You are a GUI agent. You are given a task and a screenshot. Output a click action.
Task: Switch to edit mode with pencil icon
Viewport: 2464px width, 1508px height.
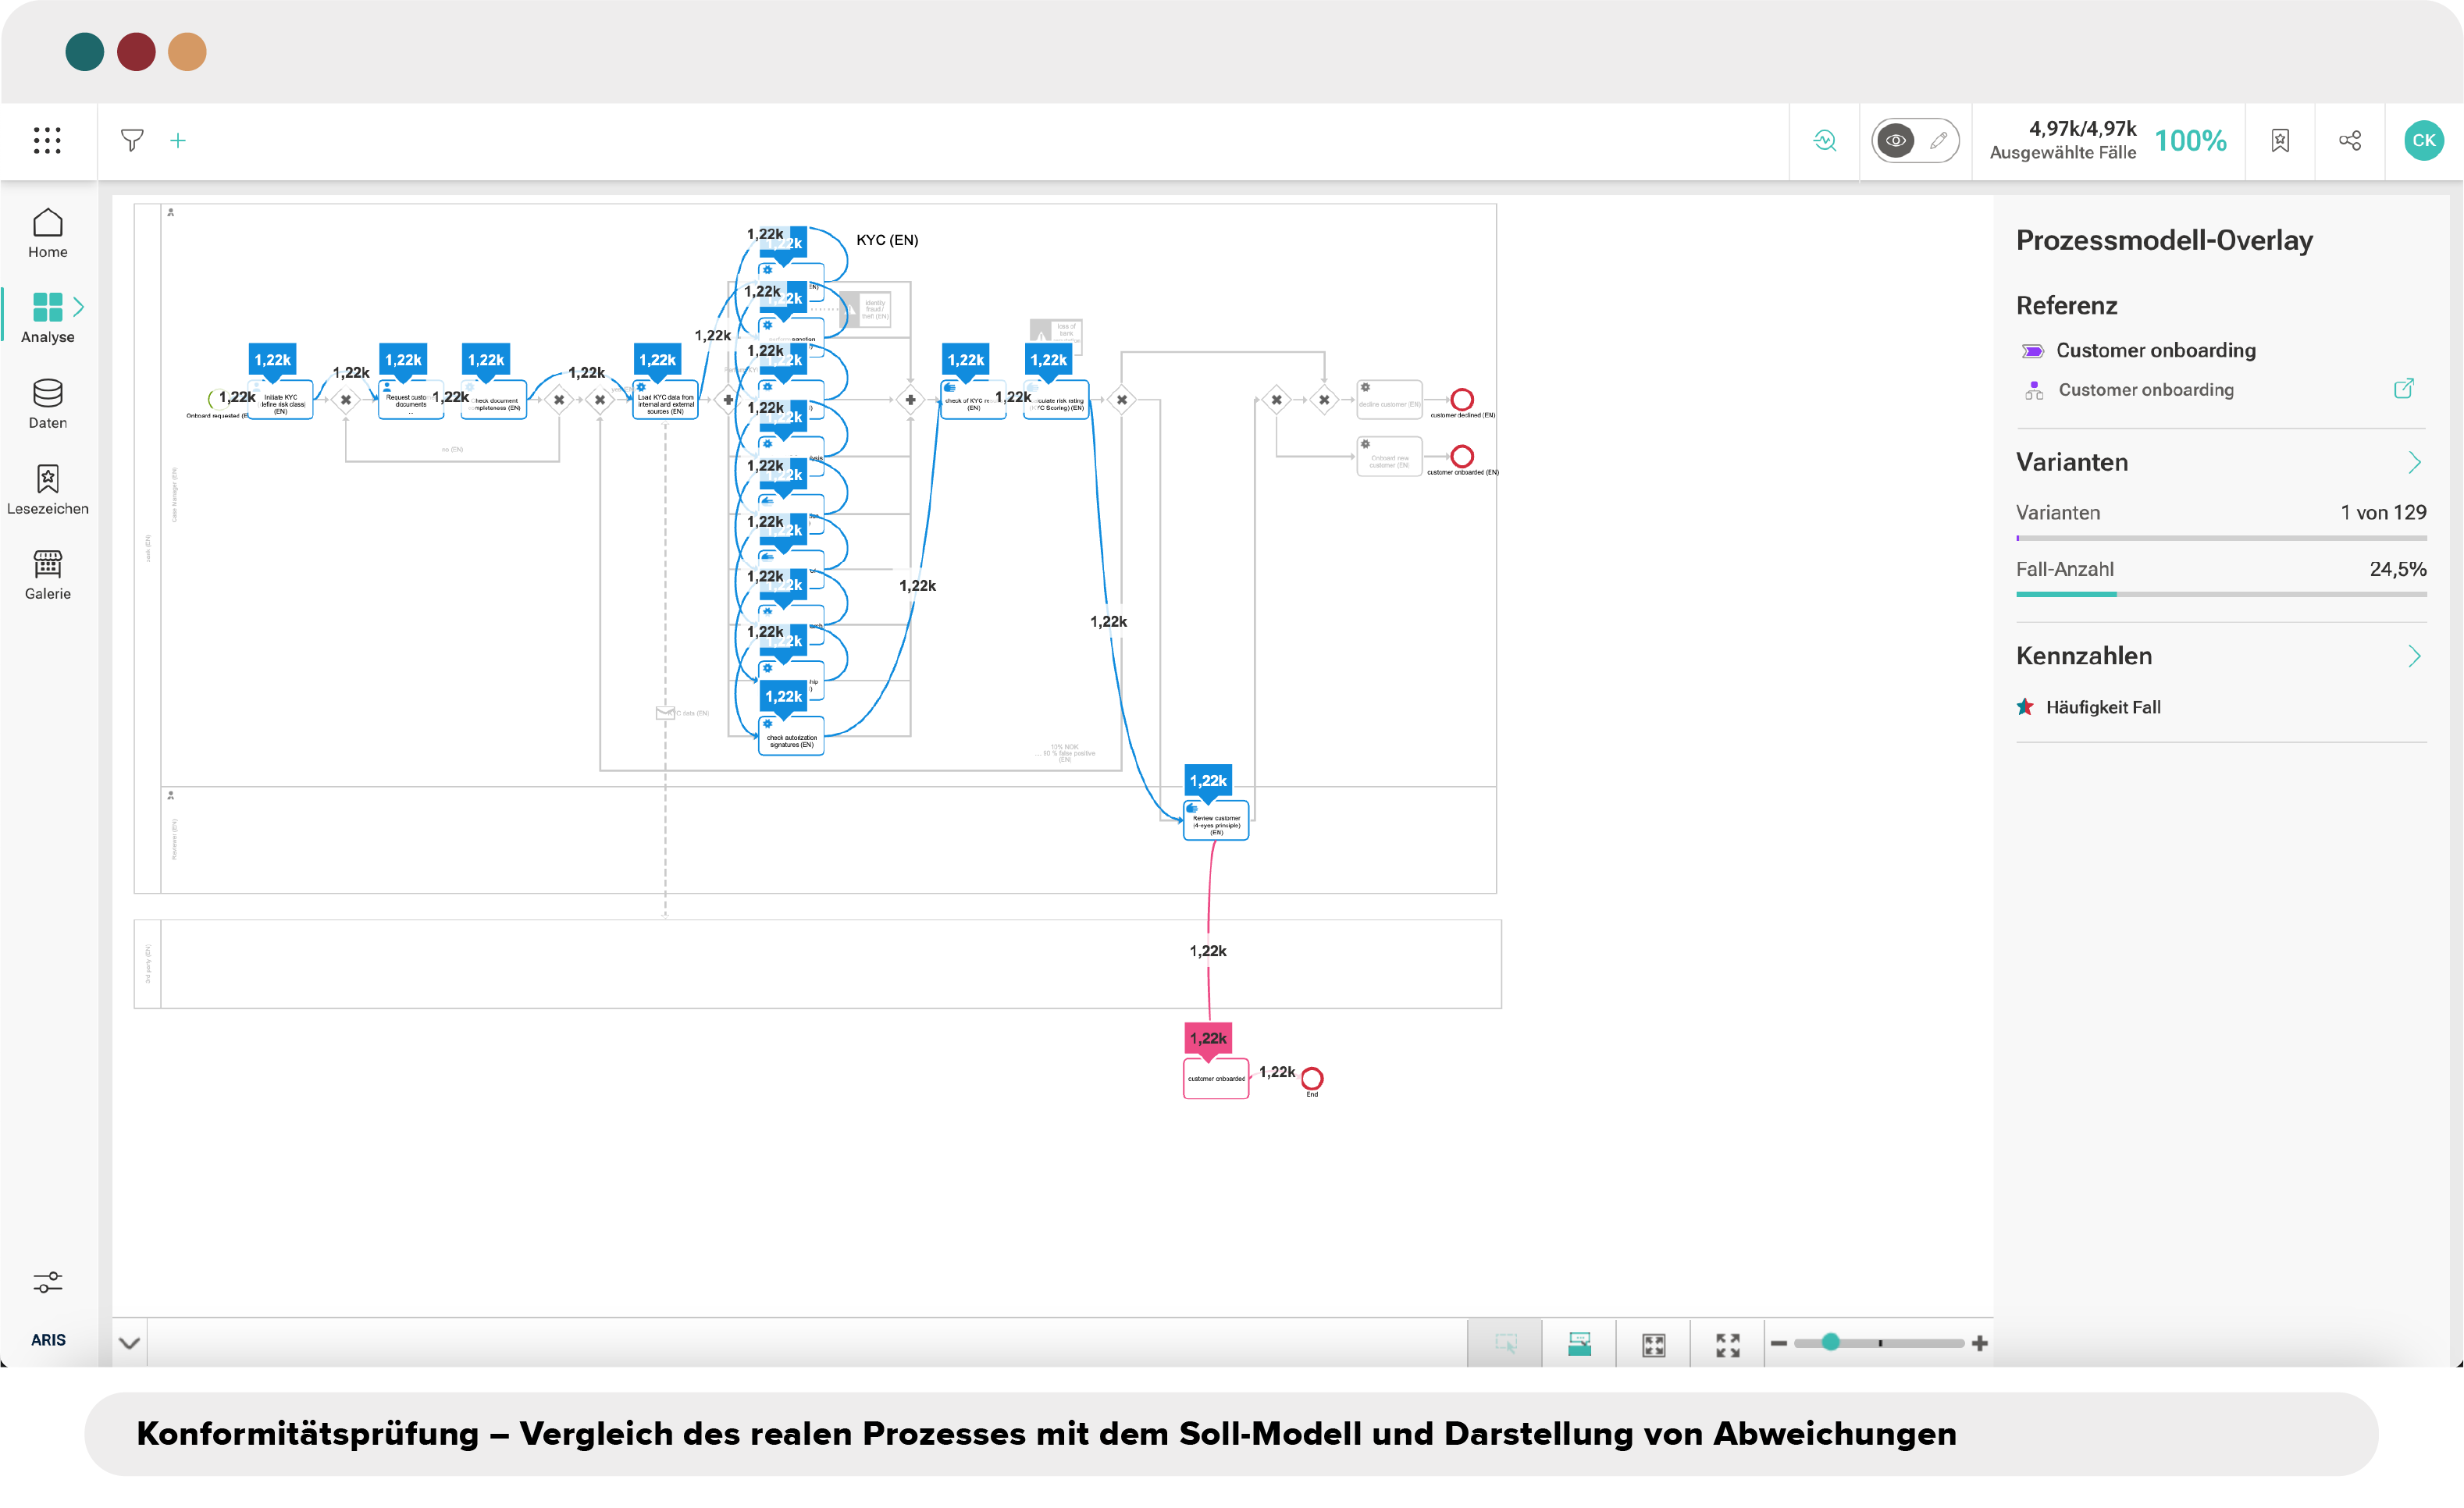(x=1938, y=141)
